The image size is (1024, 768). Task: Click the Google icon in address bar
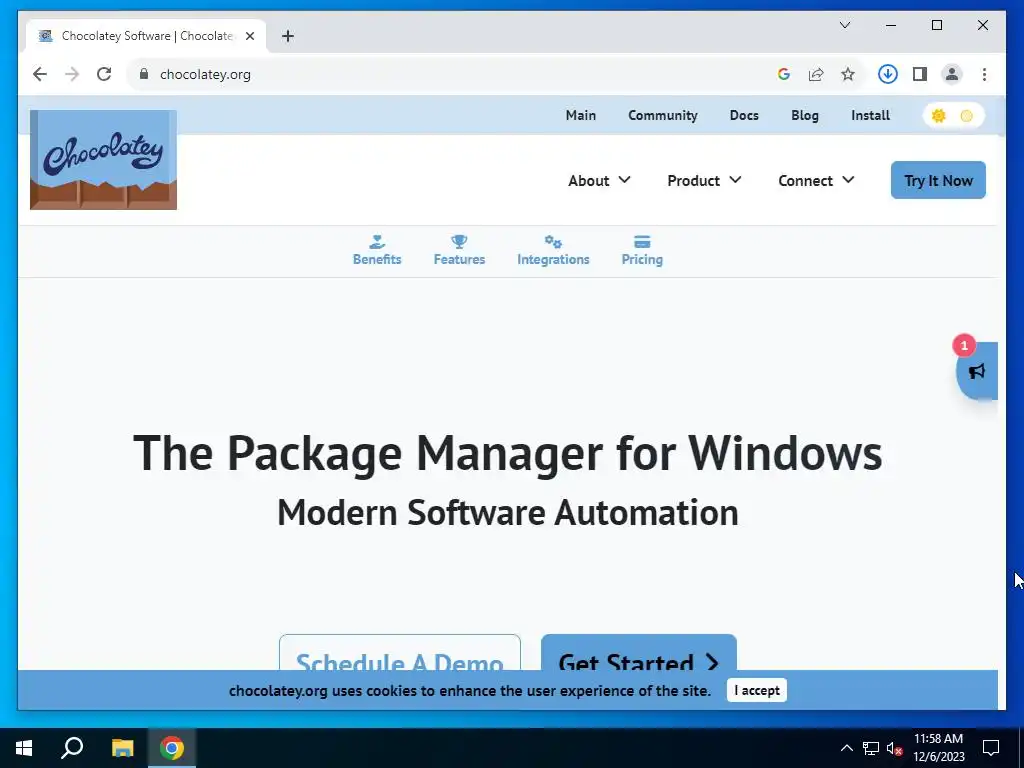coord(784,74)
